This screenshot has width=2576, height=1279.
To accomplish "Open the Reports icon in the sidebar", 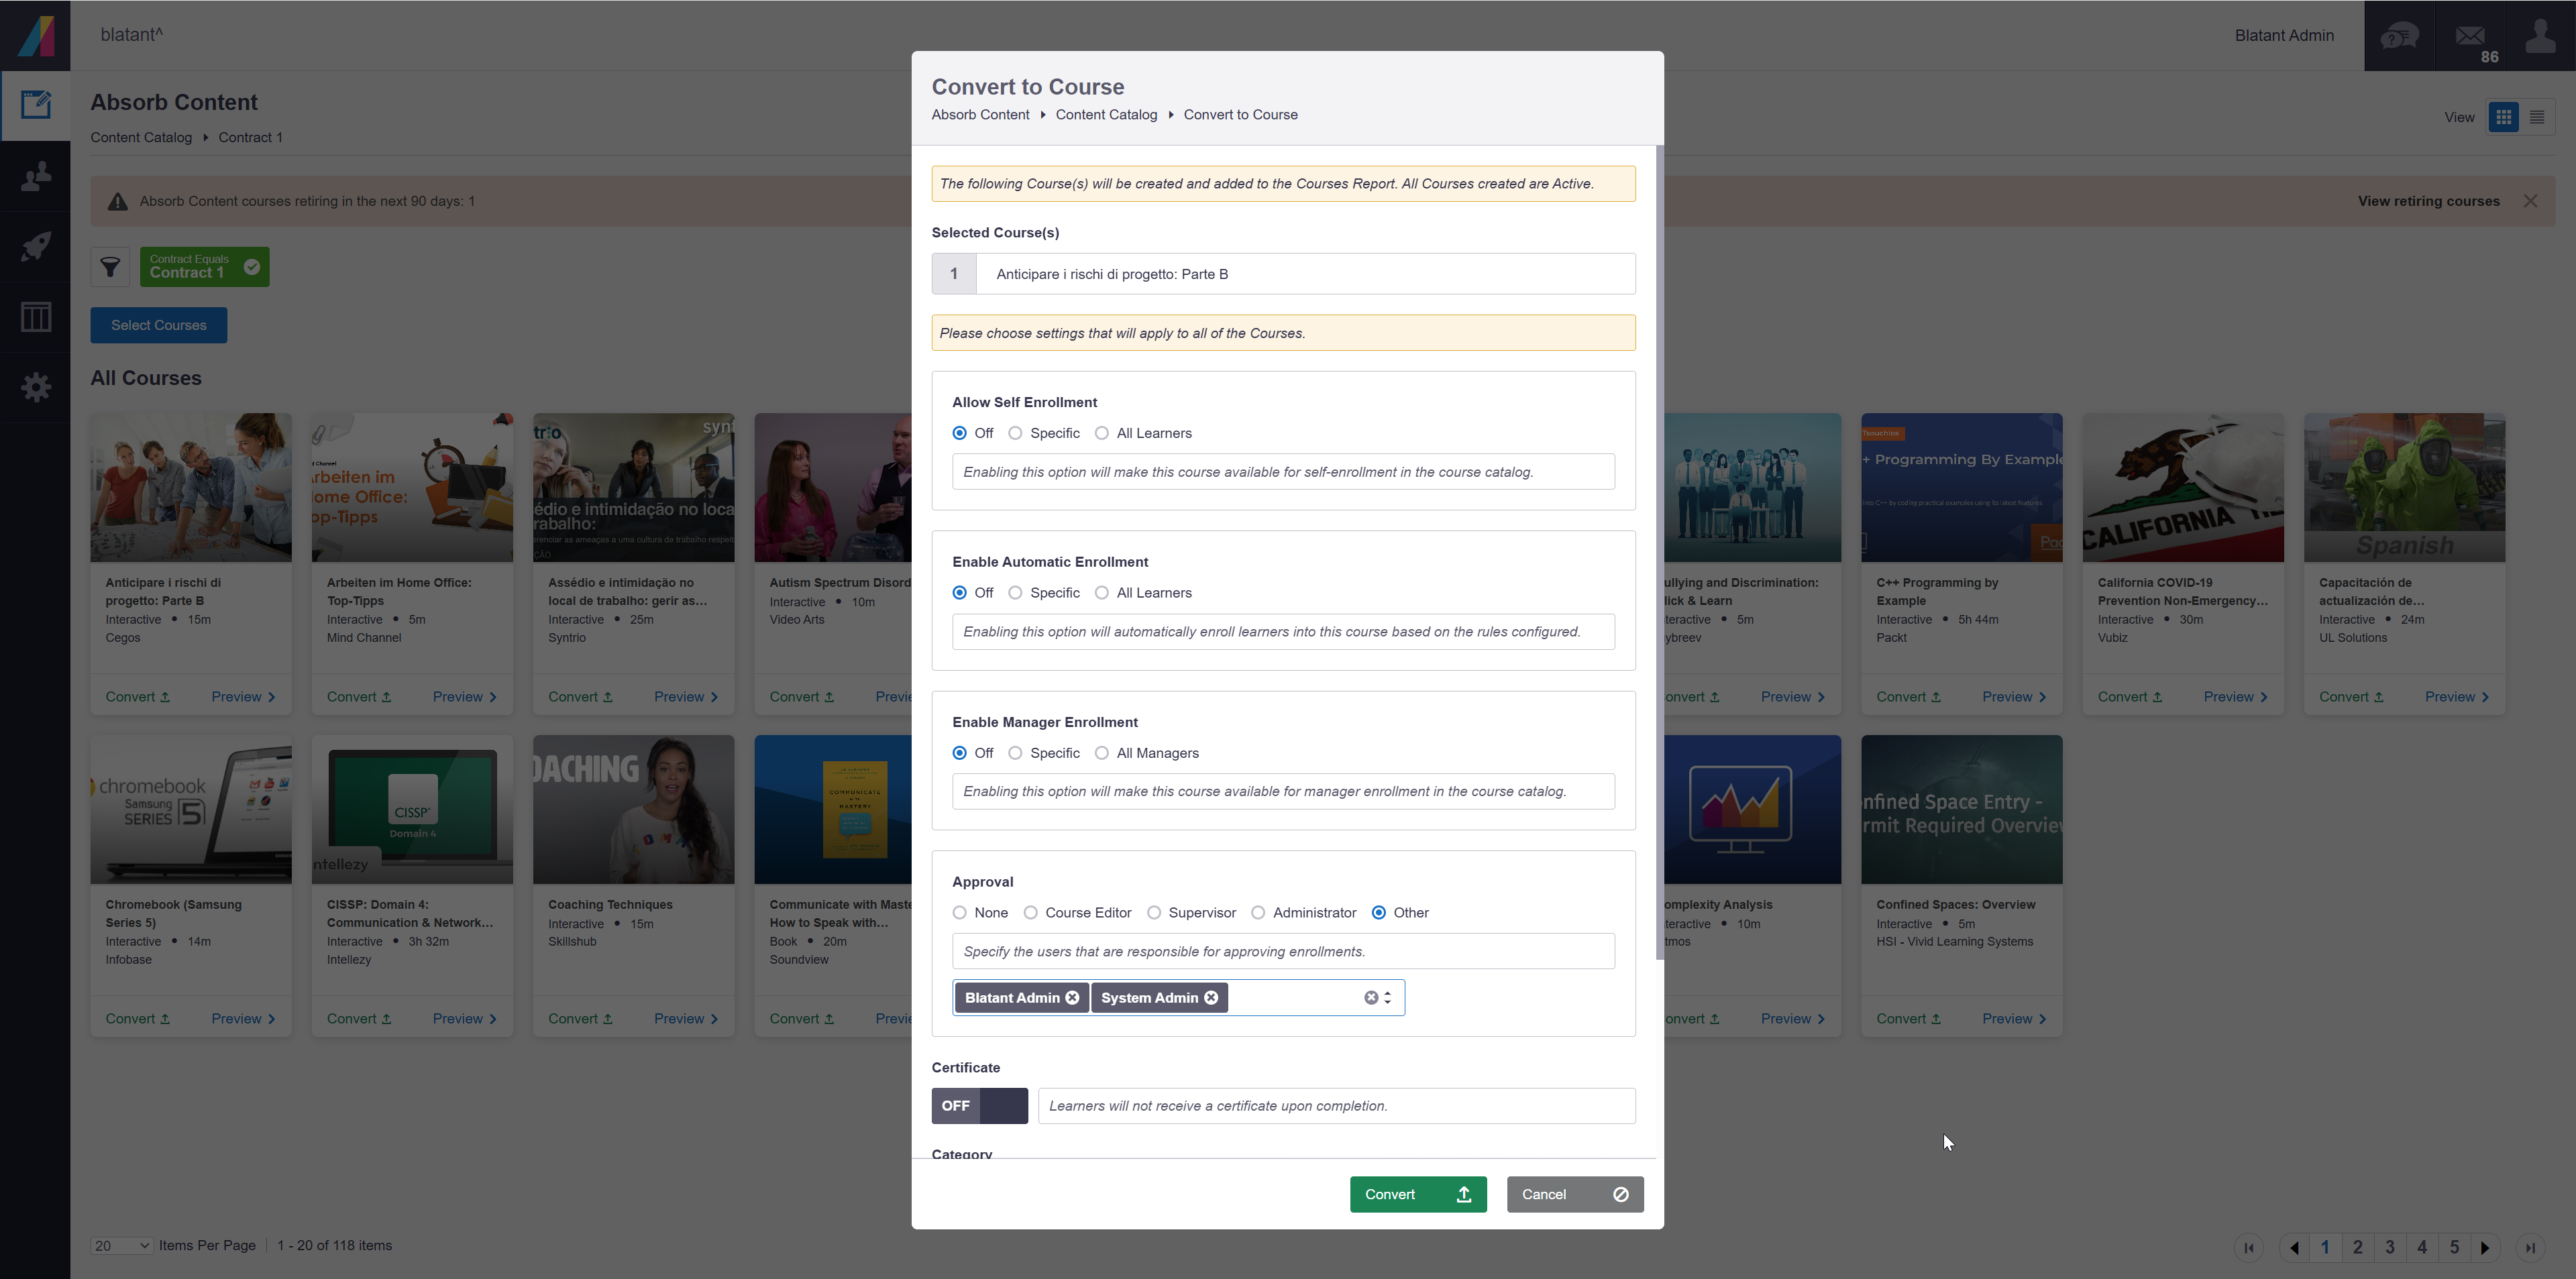I will click(x=36, y=317).
